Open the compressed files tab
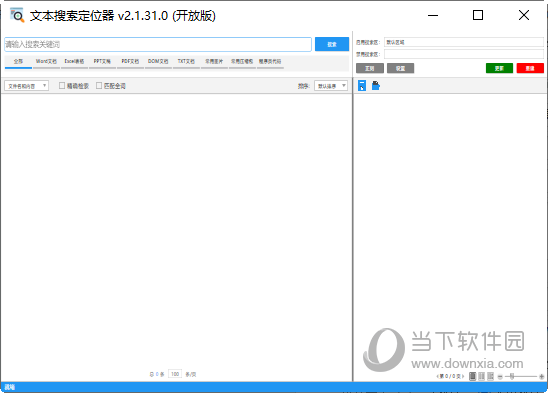Viewport: 548px width, 393px height. click(242, 62)
